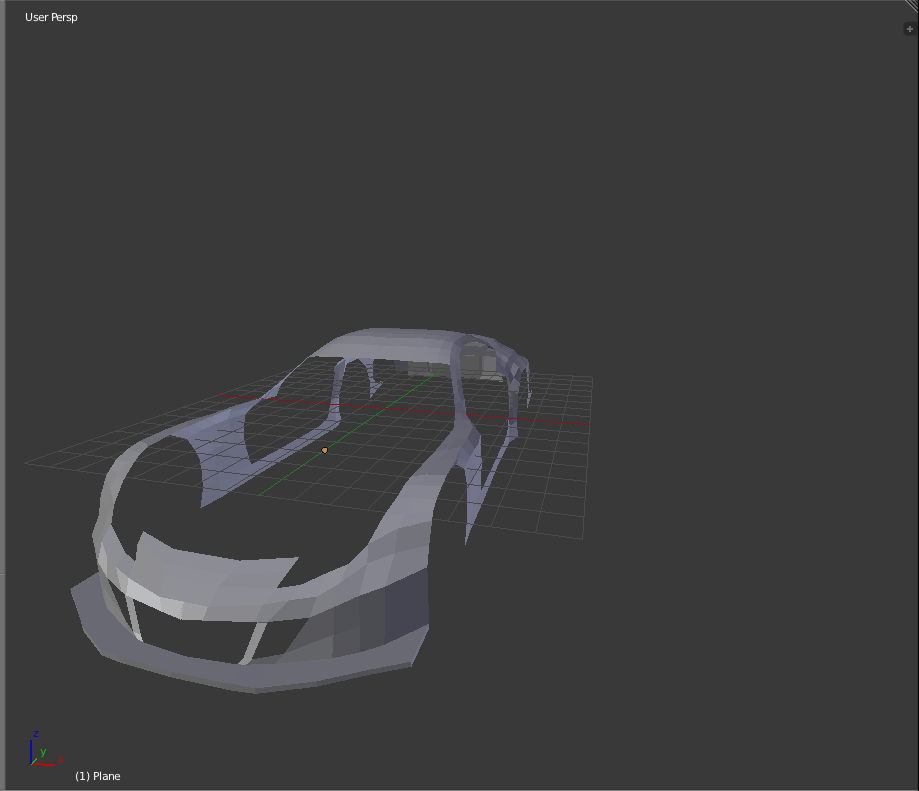The width and height of the screenshot is (919, 791).
Task: Click the XYZ axis orientation gizmo
Action: click(46, 749)
